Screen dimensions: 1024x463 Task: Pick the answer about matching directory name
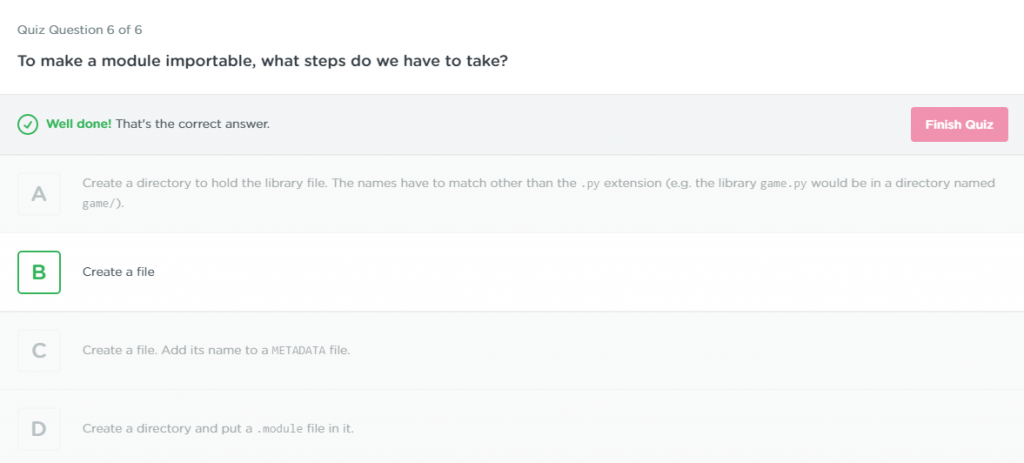(x=539, y=193)
